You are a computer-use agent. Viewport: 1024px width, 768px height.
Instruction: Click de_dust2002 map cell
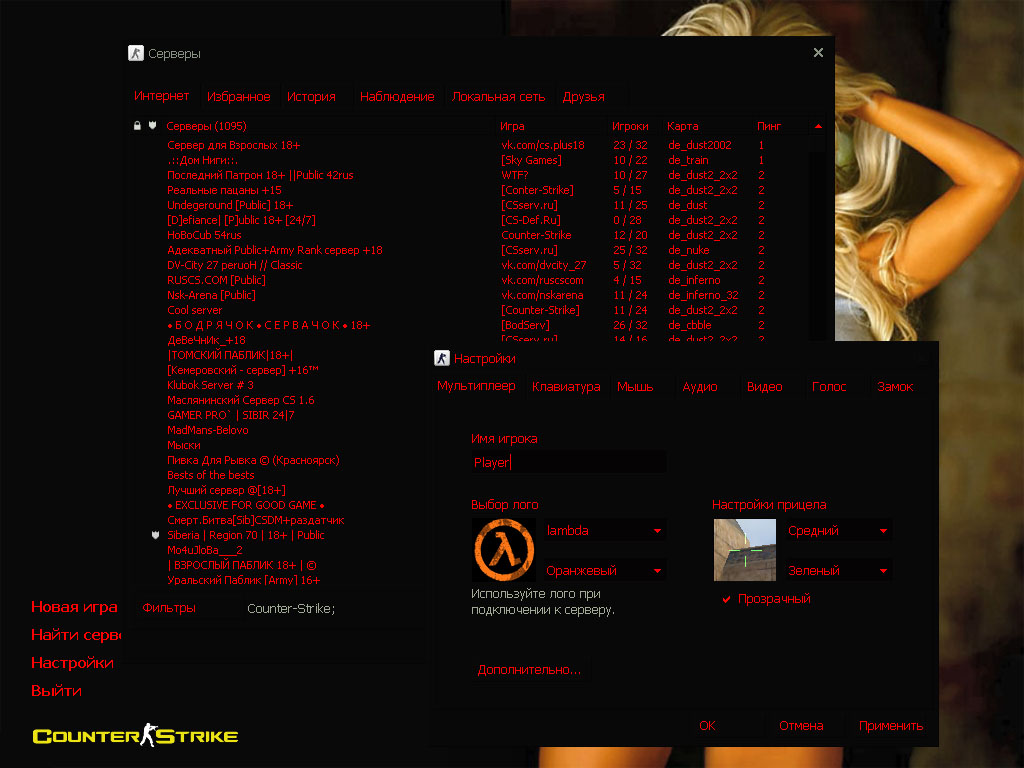pyautogui.click(x=699, y=145)
